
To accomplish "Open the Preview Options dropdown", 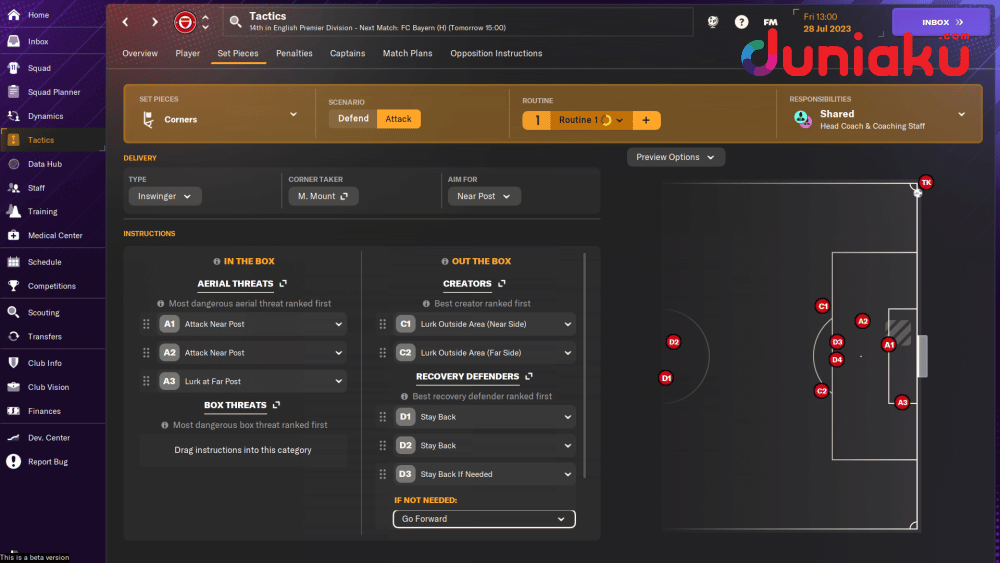I will pos(675,157).
